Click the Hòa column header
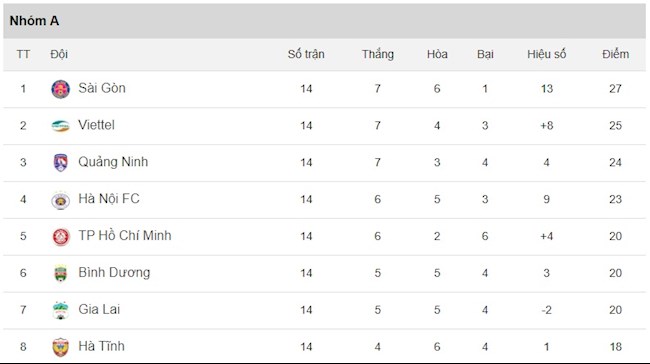Viewport: 650px width, 364px height. (x=437, y=54)
